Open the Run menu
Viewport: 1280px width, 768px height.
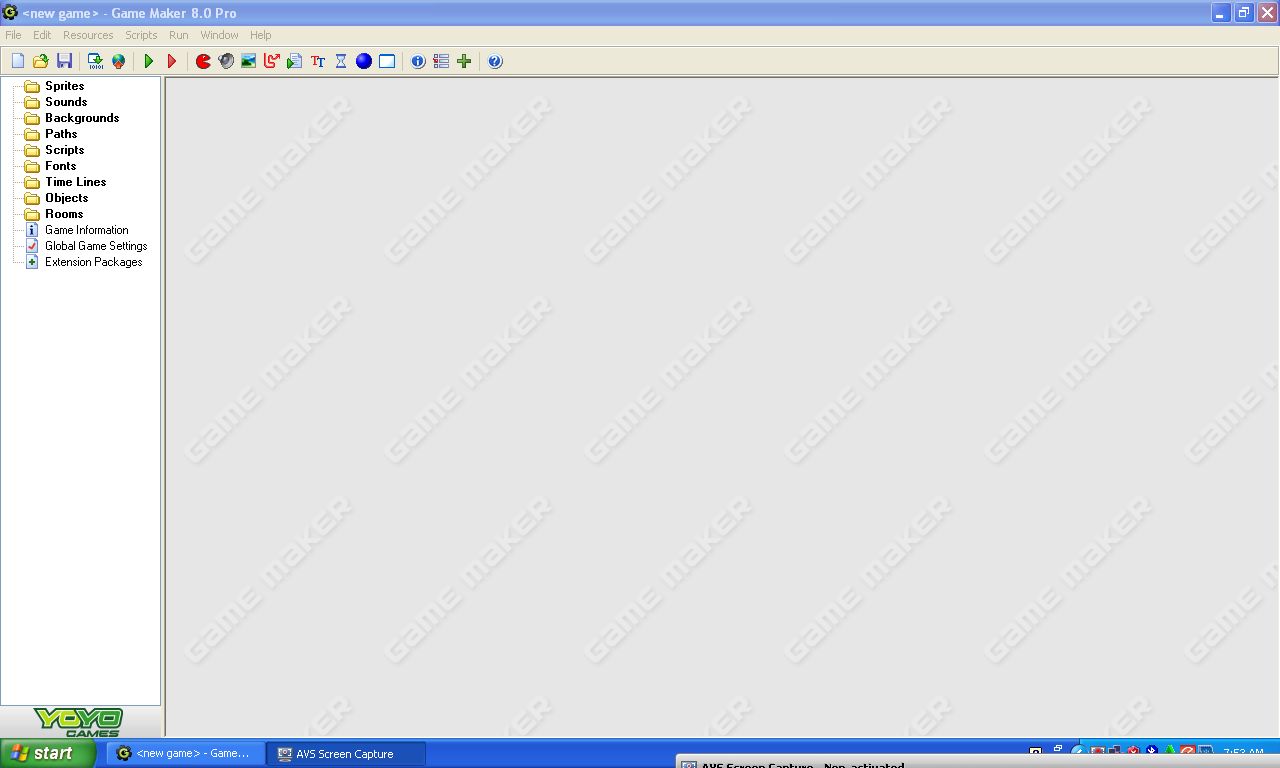pos(178,34)
